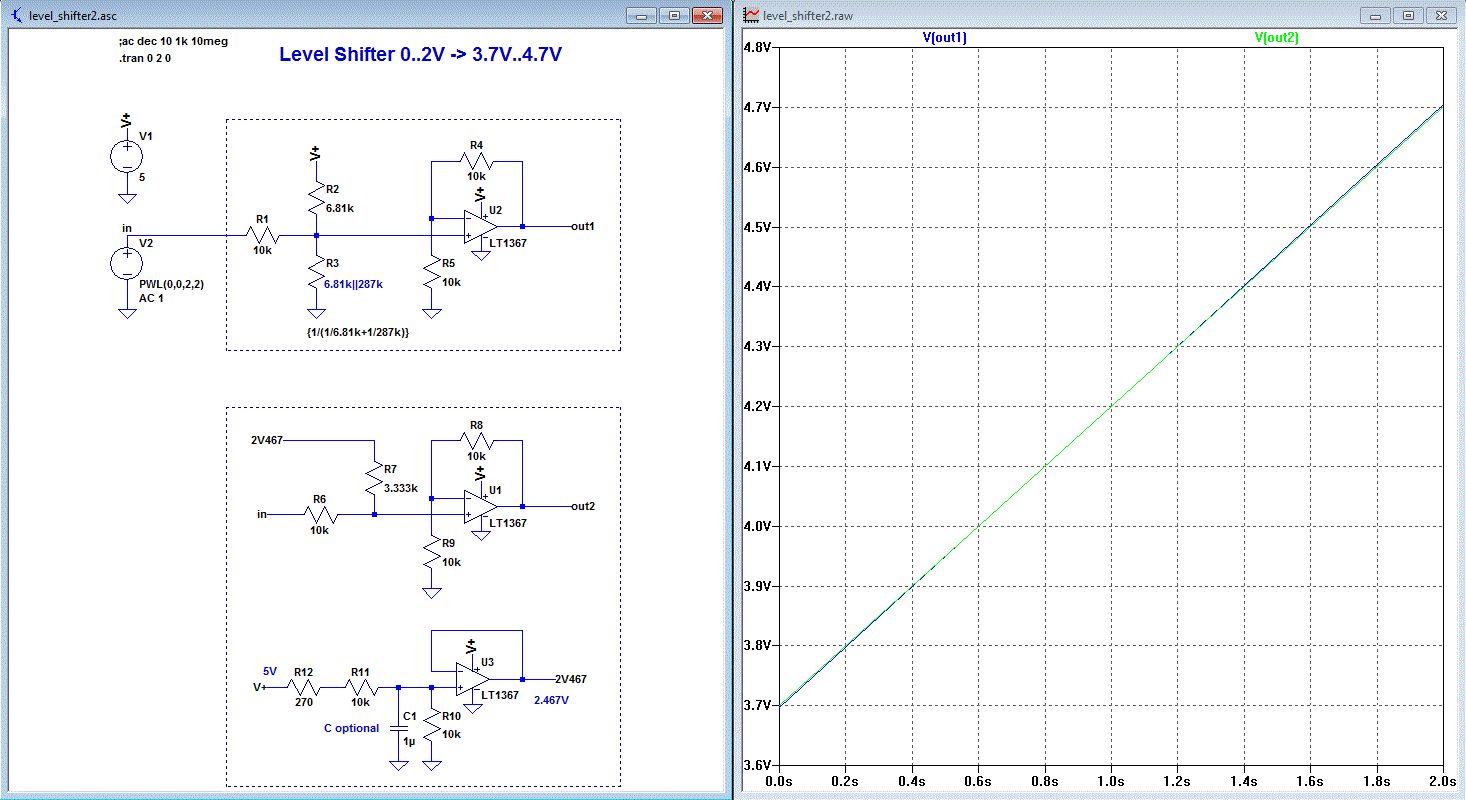
Task: Select the V2 PWL input source
Action: tap(127, 264)
